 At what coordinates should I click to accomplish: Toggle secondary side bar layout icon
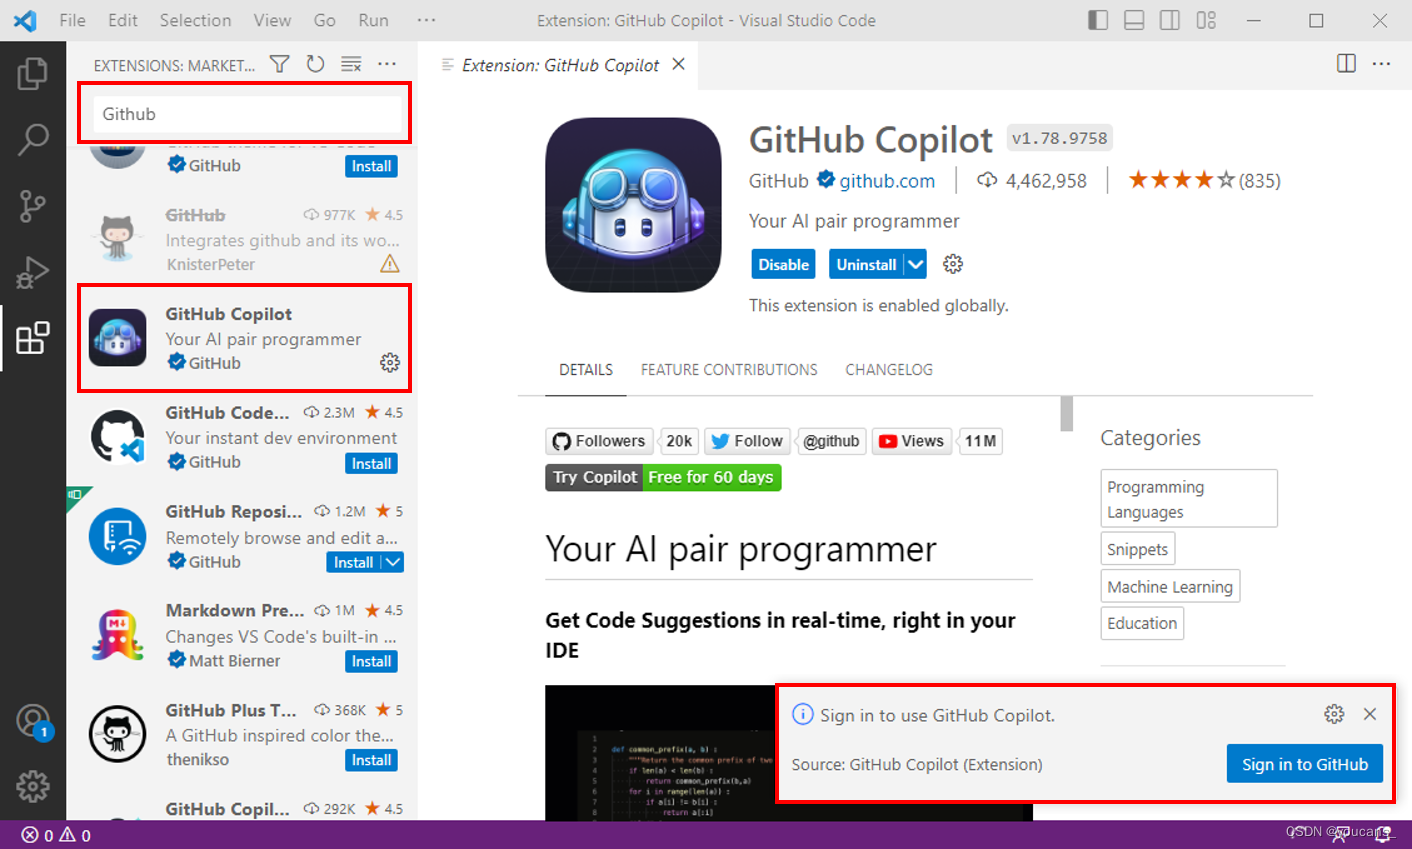[1170, 20]
